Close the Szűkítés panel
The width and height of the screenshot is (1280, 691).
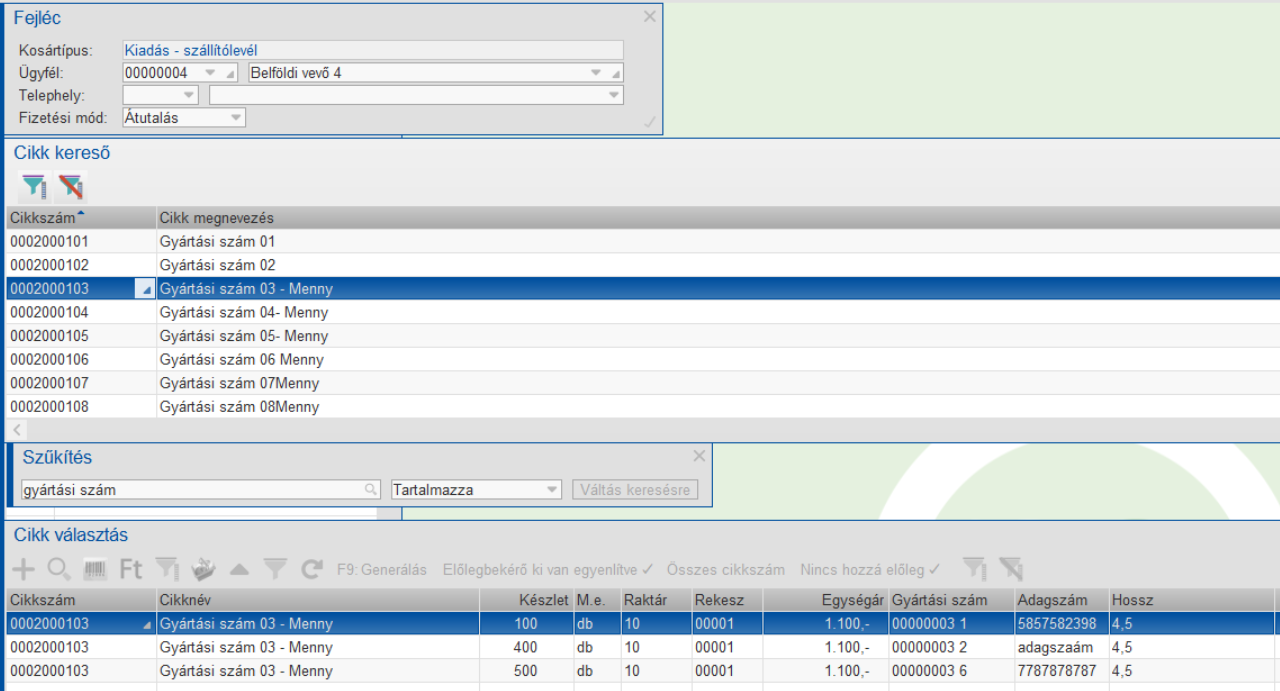[699, 456]
